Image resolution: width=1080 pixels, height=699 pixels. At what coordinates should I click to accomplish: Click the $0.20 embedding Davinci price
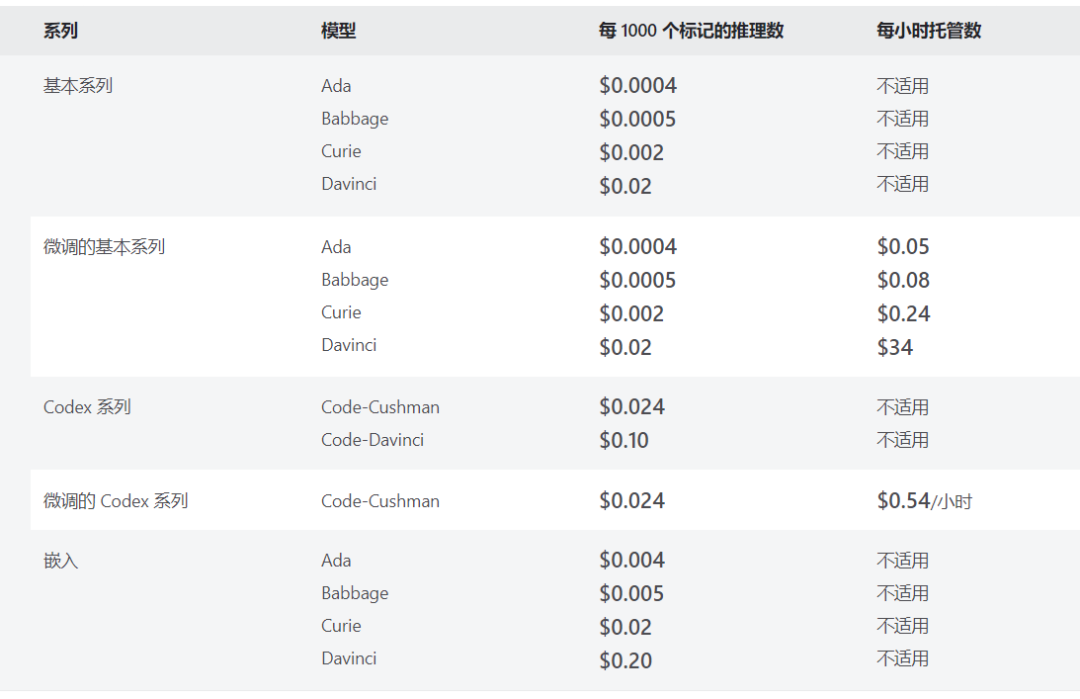(625, 660)
